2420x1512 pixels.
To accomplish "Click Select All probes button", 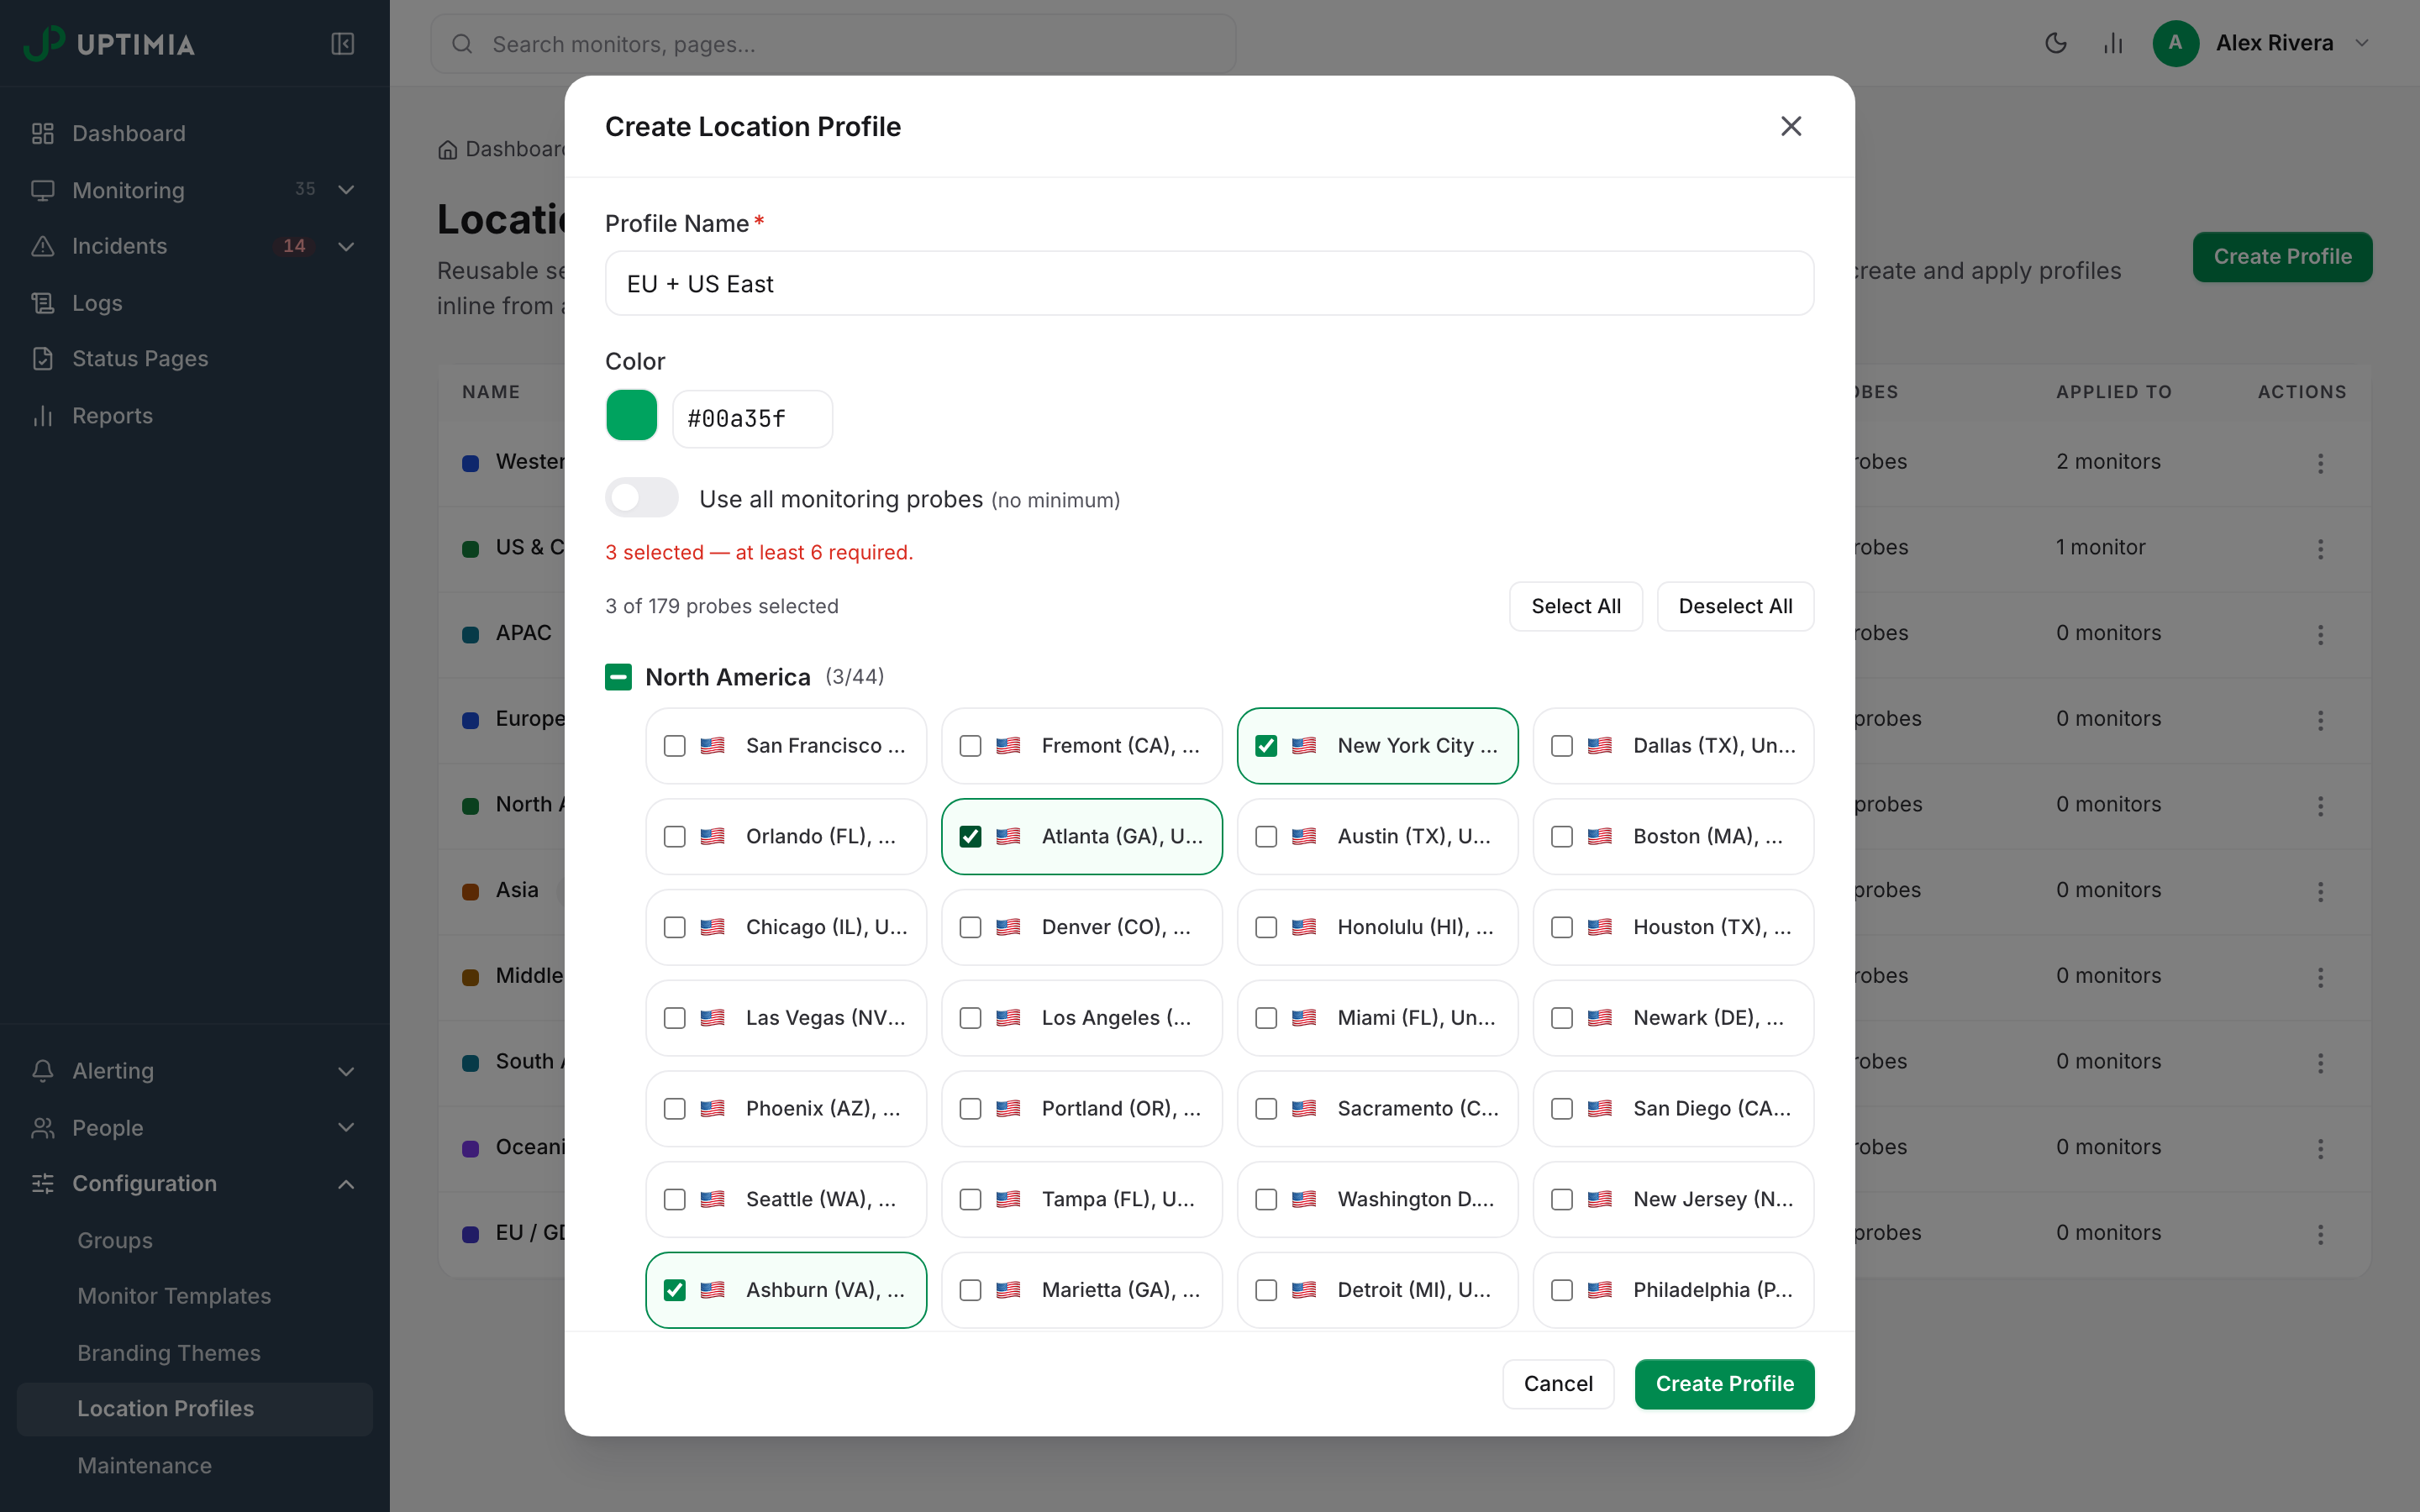I will (1576, 606).
